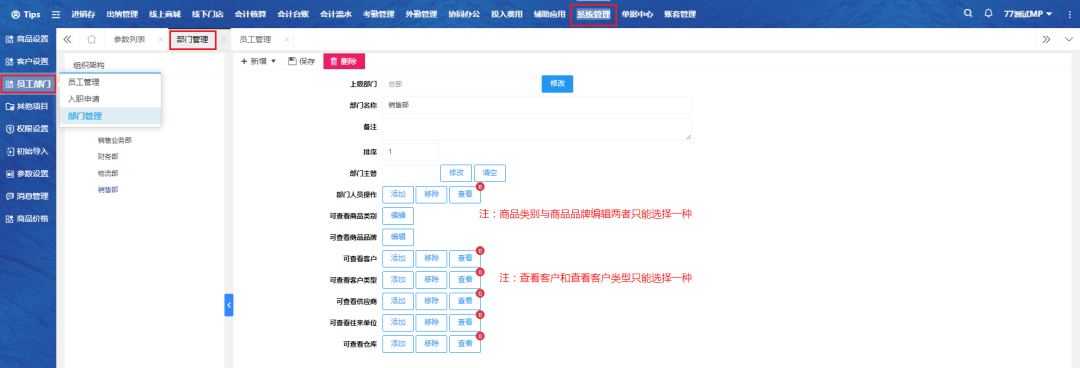Click 编辑 for 可查看商品类别
Screen dimensions: 1080x368
coord(398,216)
